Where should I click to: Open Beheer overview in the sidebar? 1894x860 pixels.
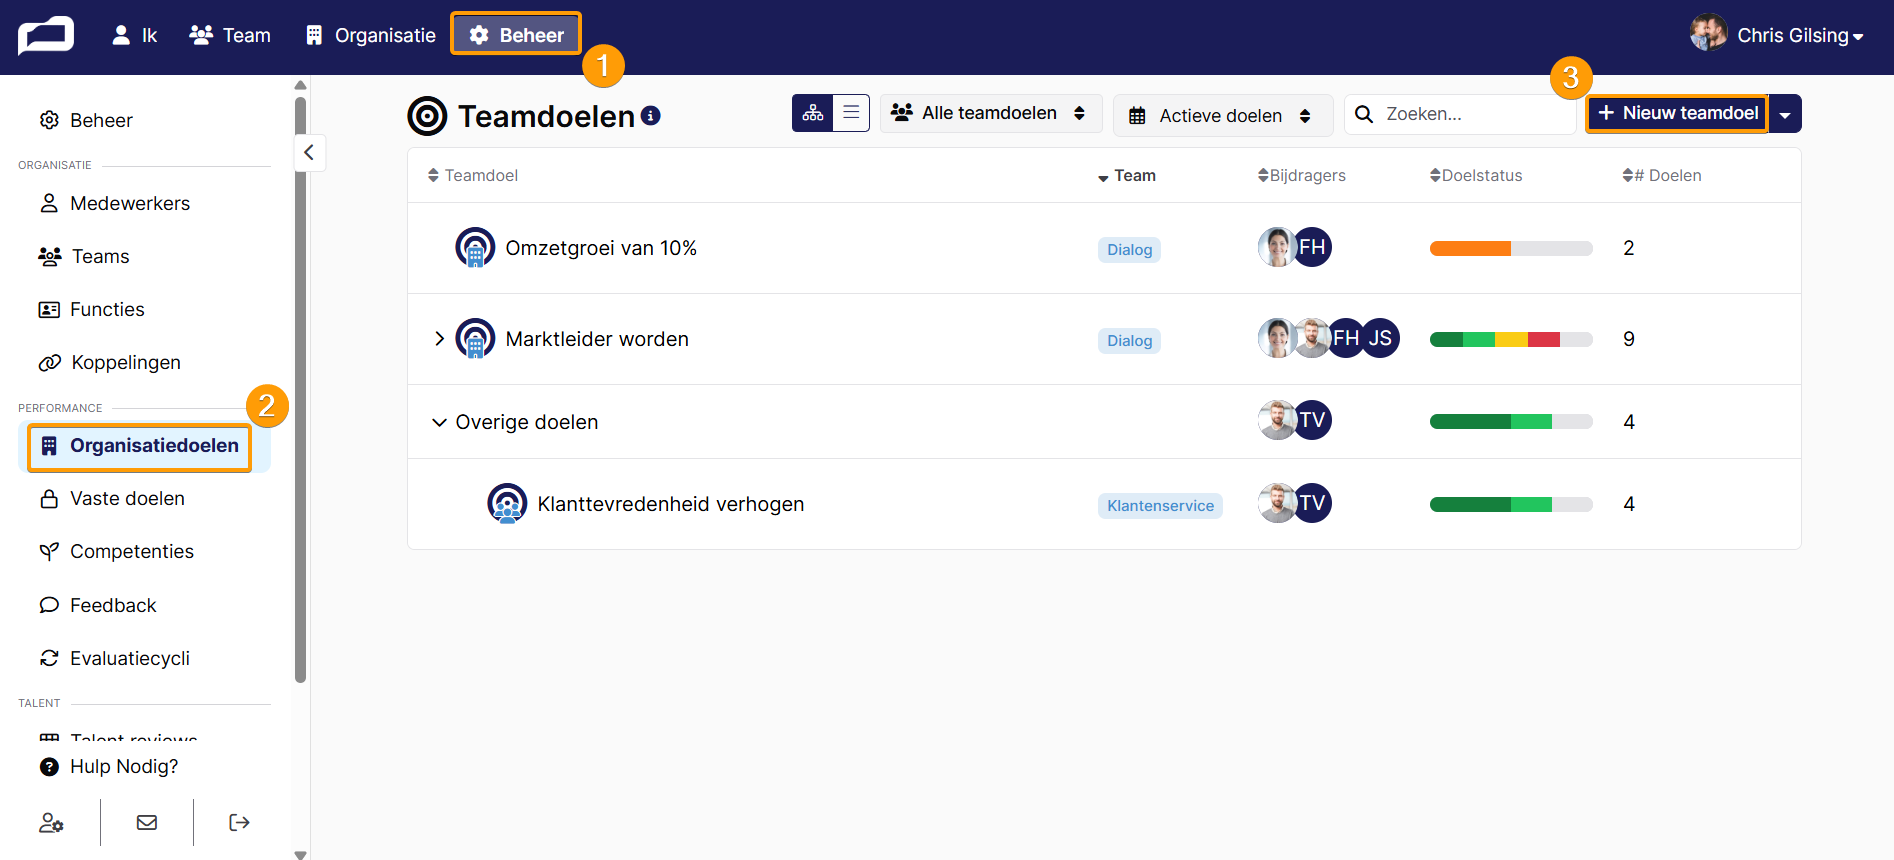86,120
